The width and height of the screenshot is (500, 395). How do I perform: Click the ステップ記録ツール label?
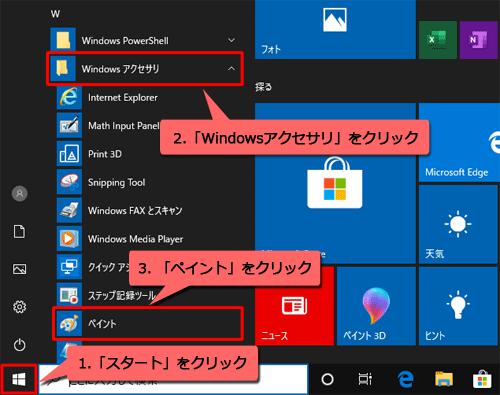pos(122,295)
